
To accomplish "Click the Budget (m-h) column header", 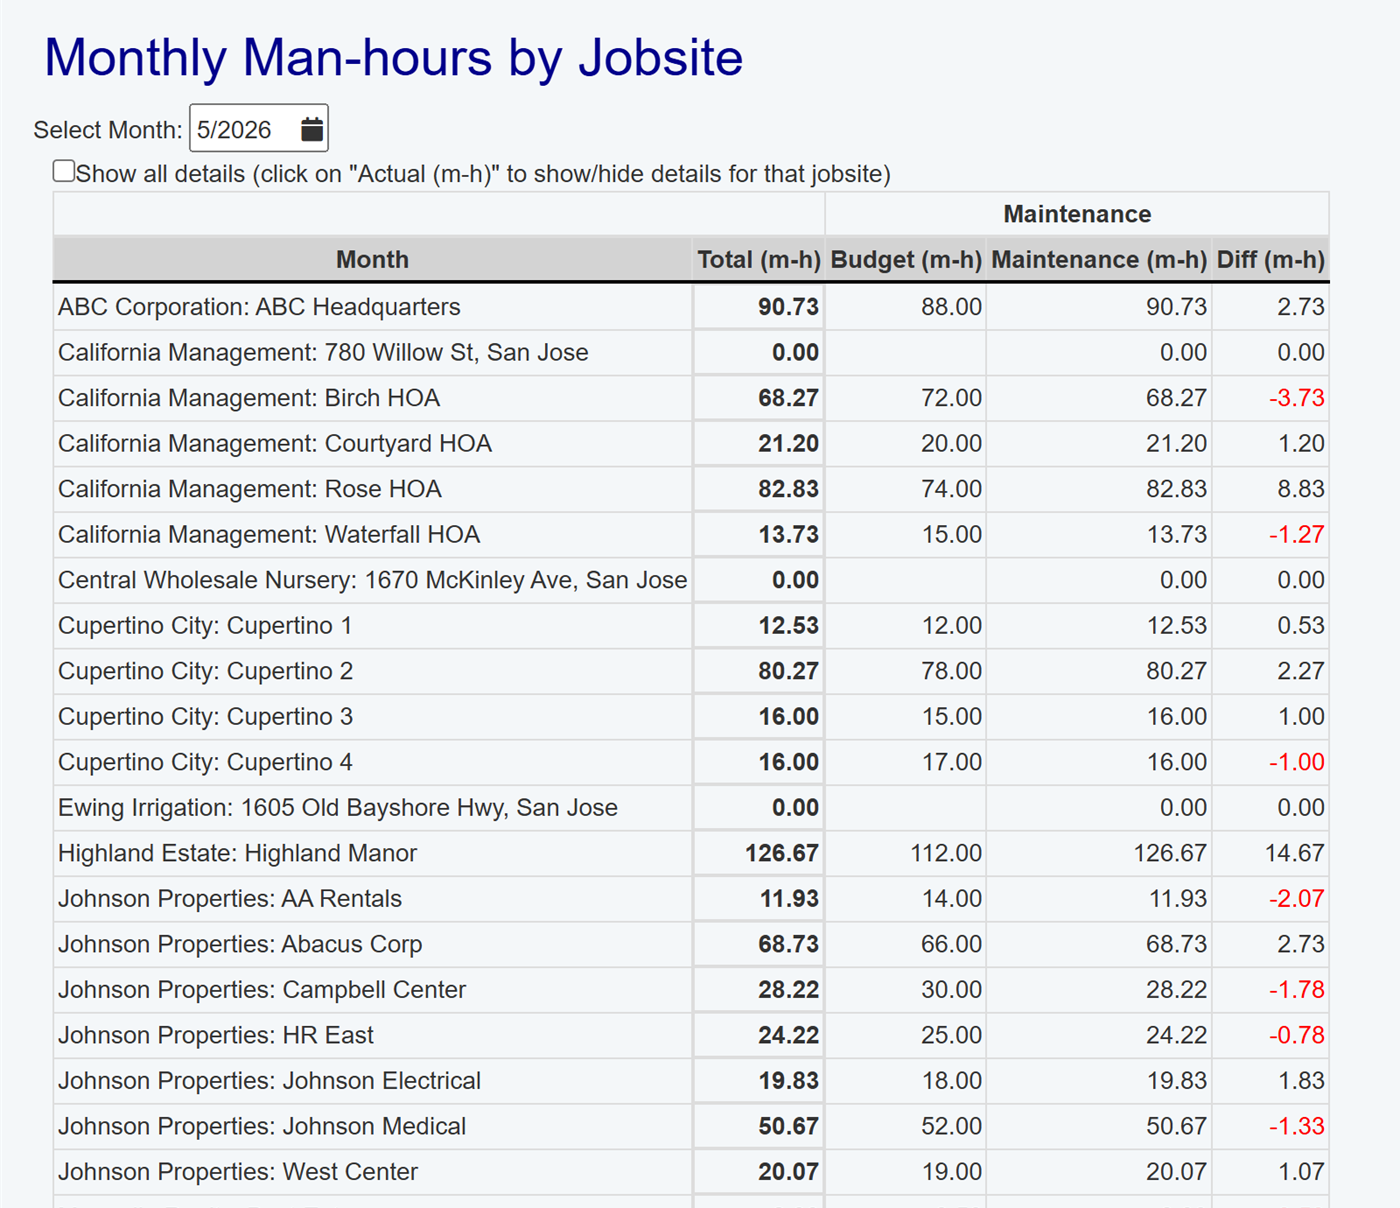I will point(906,260).
